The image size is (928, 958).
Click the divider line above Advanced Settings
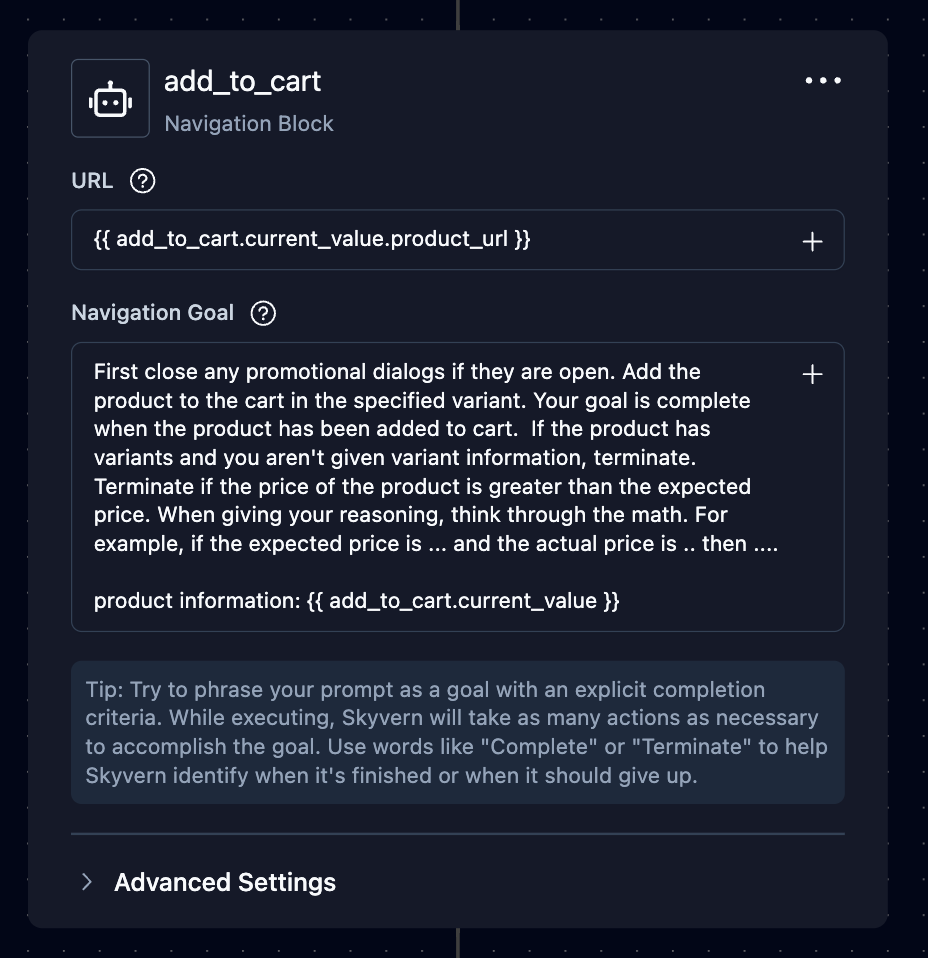click(x=457, y=833)
